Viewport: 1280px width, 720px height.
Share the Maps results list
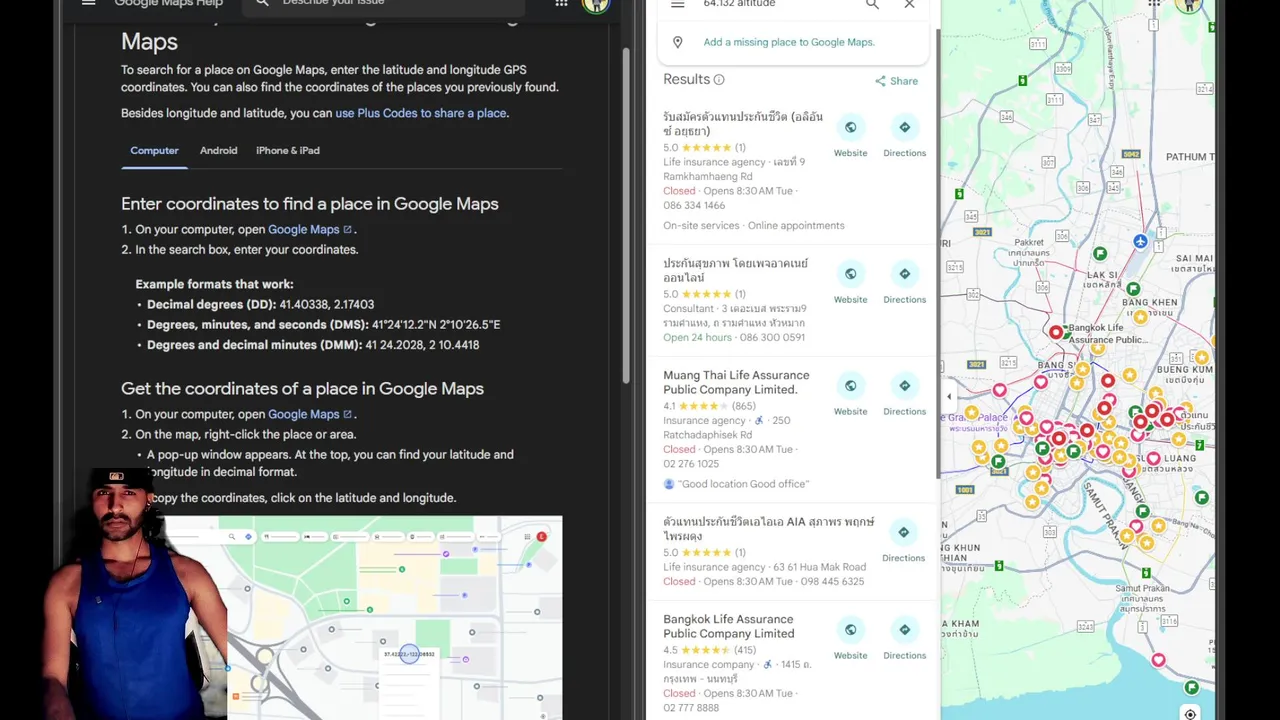[x=896, y=81]
